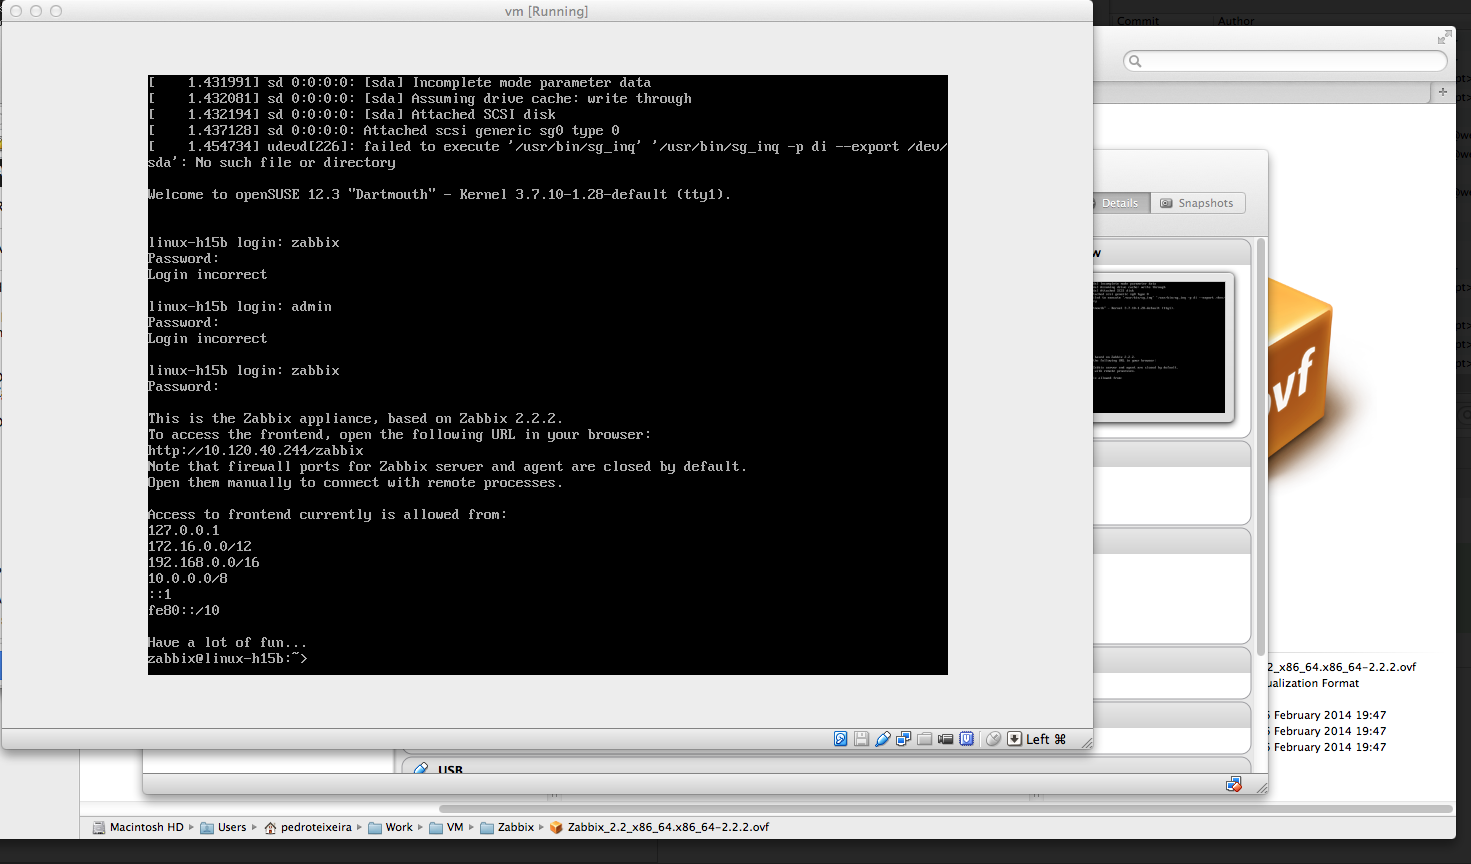Click the video capture icon in VM status bar
Viewport: 1471px width, 864px height.
tap(946, 739)
